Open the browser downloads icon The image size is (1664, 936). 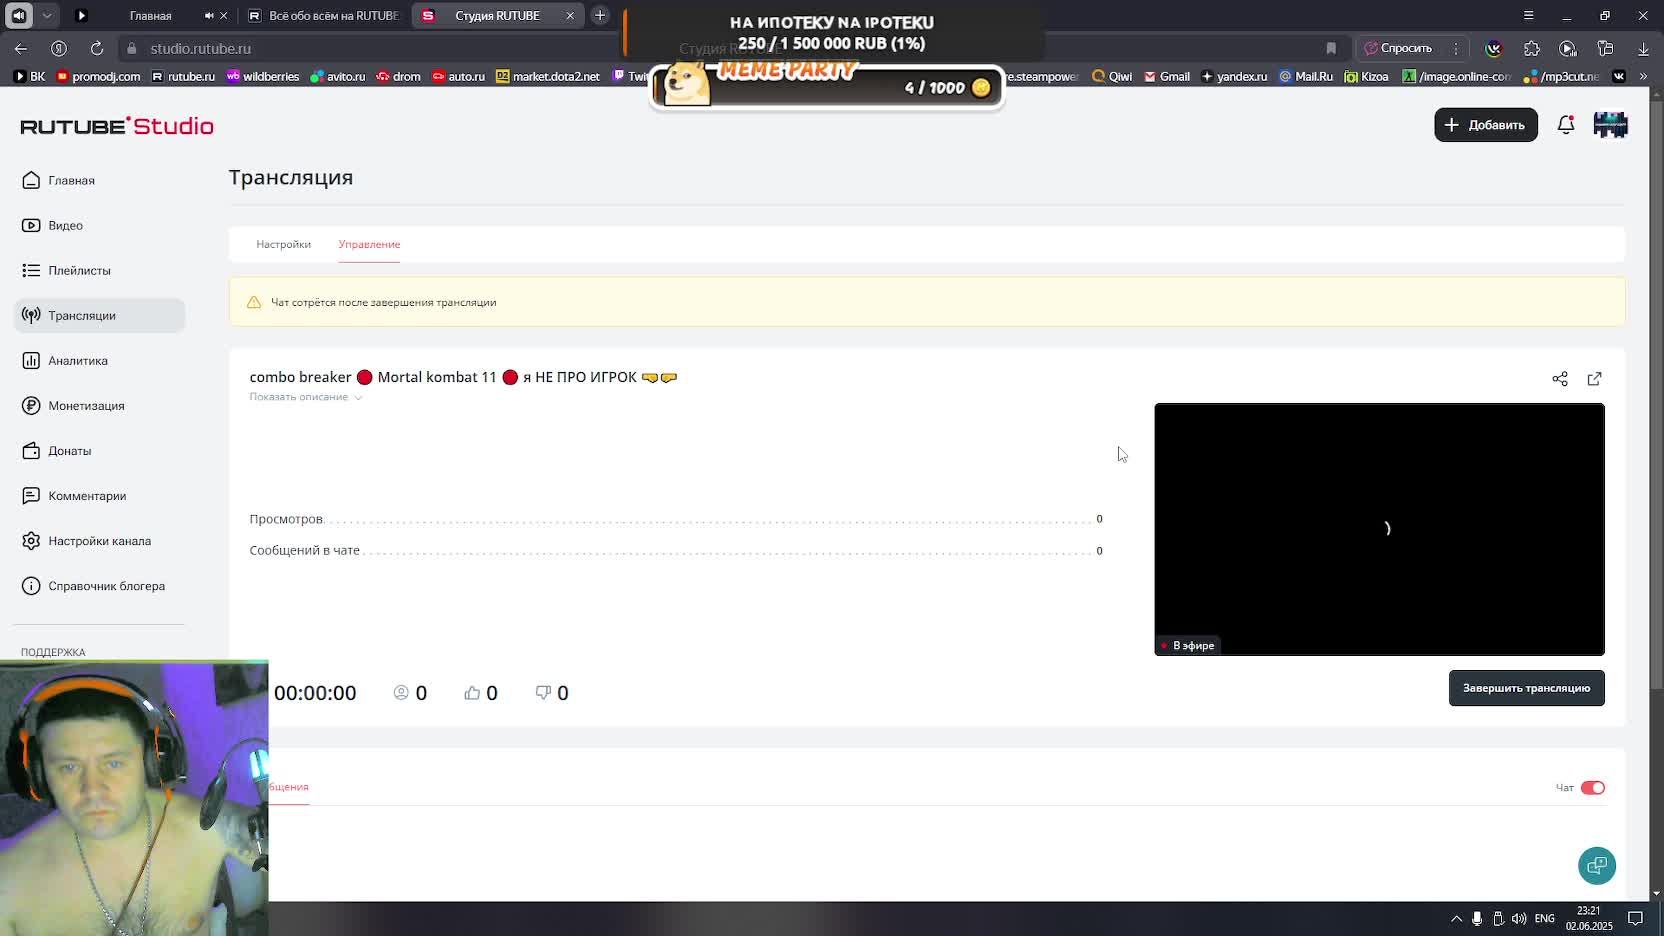coord(1643,48)
